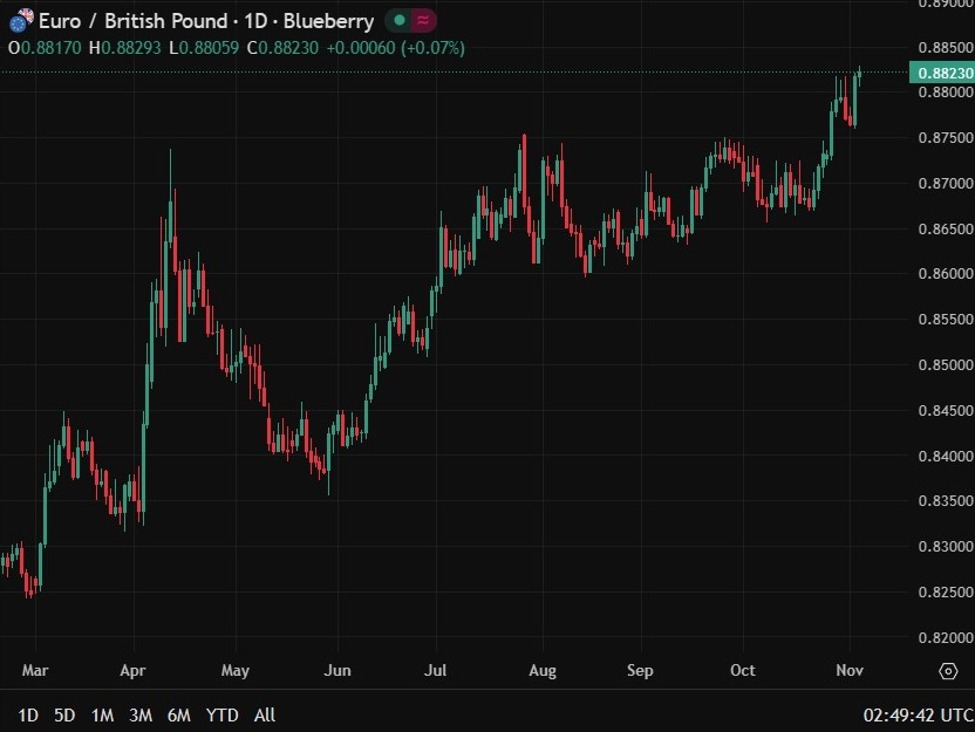Expand the All time range option

pyautogui.click(x=264, y=716)
